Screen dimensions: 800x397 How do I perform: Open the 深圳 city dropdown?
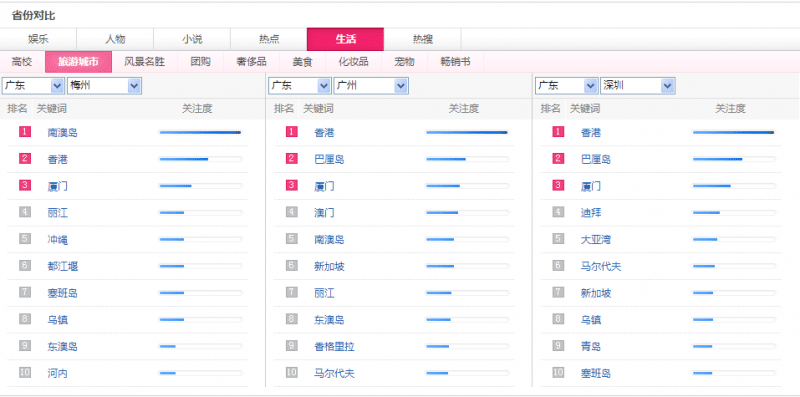(638, 86)
